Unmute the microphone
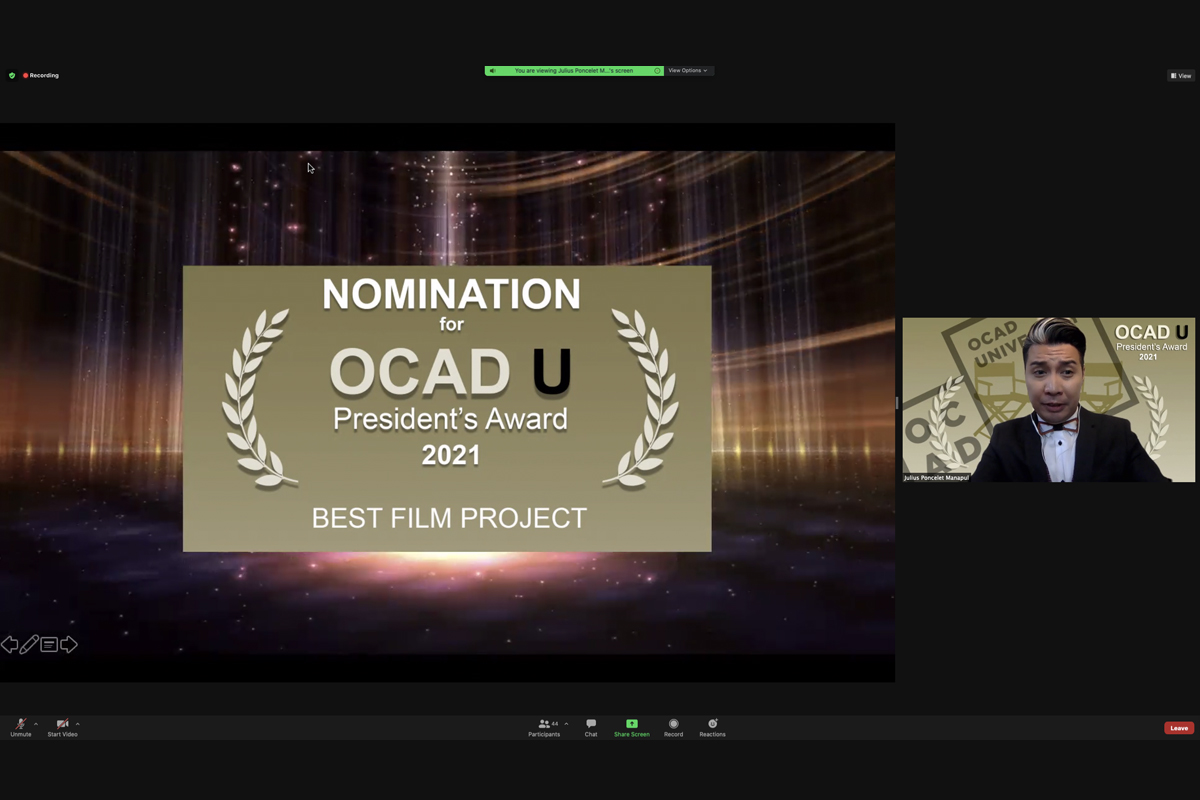This screenshot has width=1200, height=800. [x=21, y=727]
